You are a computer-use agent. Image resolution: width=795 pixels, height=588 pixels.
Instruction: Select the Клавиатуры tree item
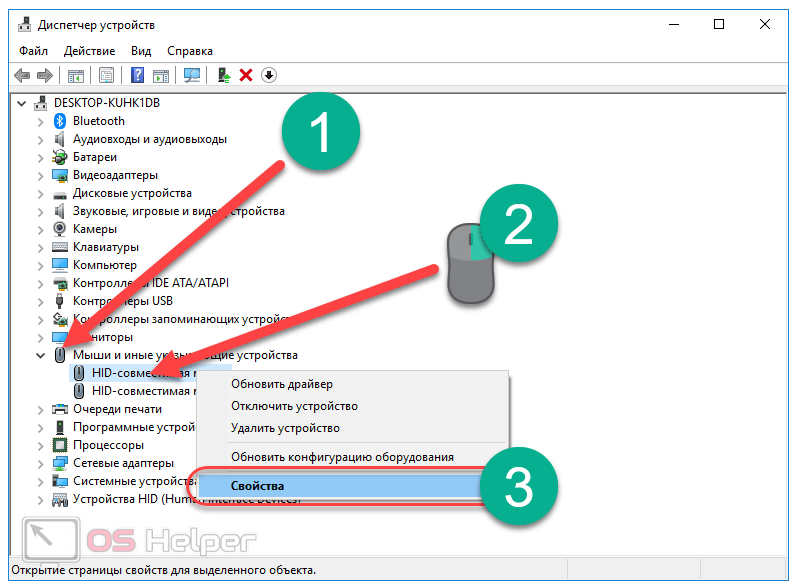(x=106, y=247)
